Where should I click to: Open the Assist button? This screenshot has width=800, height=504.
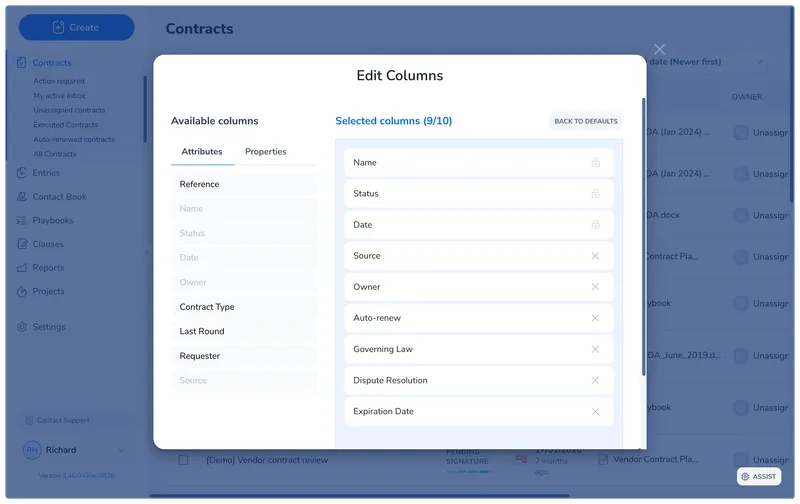point(759,476)
